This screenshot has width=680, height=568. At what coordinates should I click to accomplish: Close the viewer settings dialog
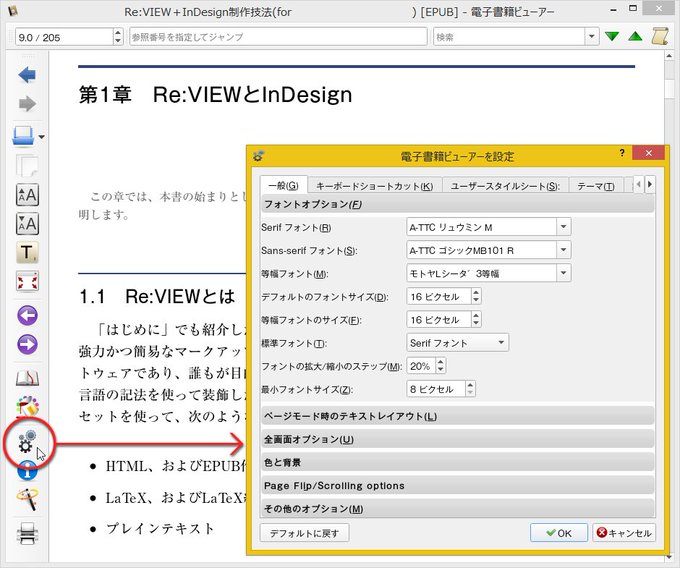click(648, 153)
